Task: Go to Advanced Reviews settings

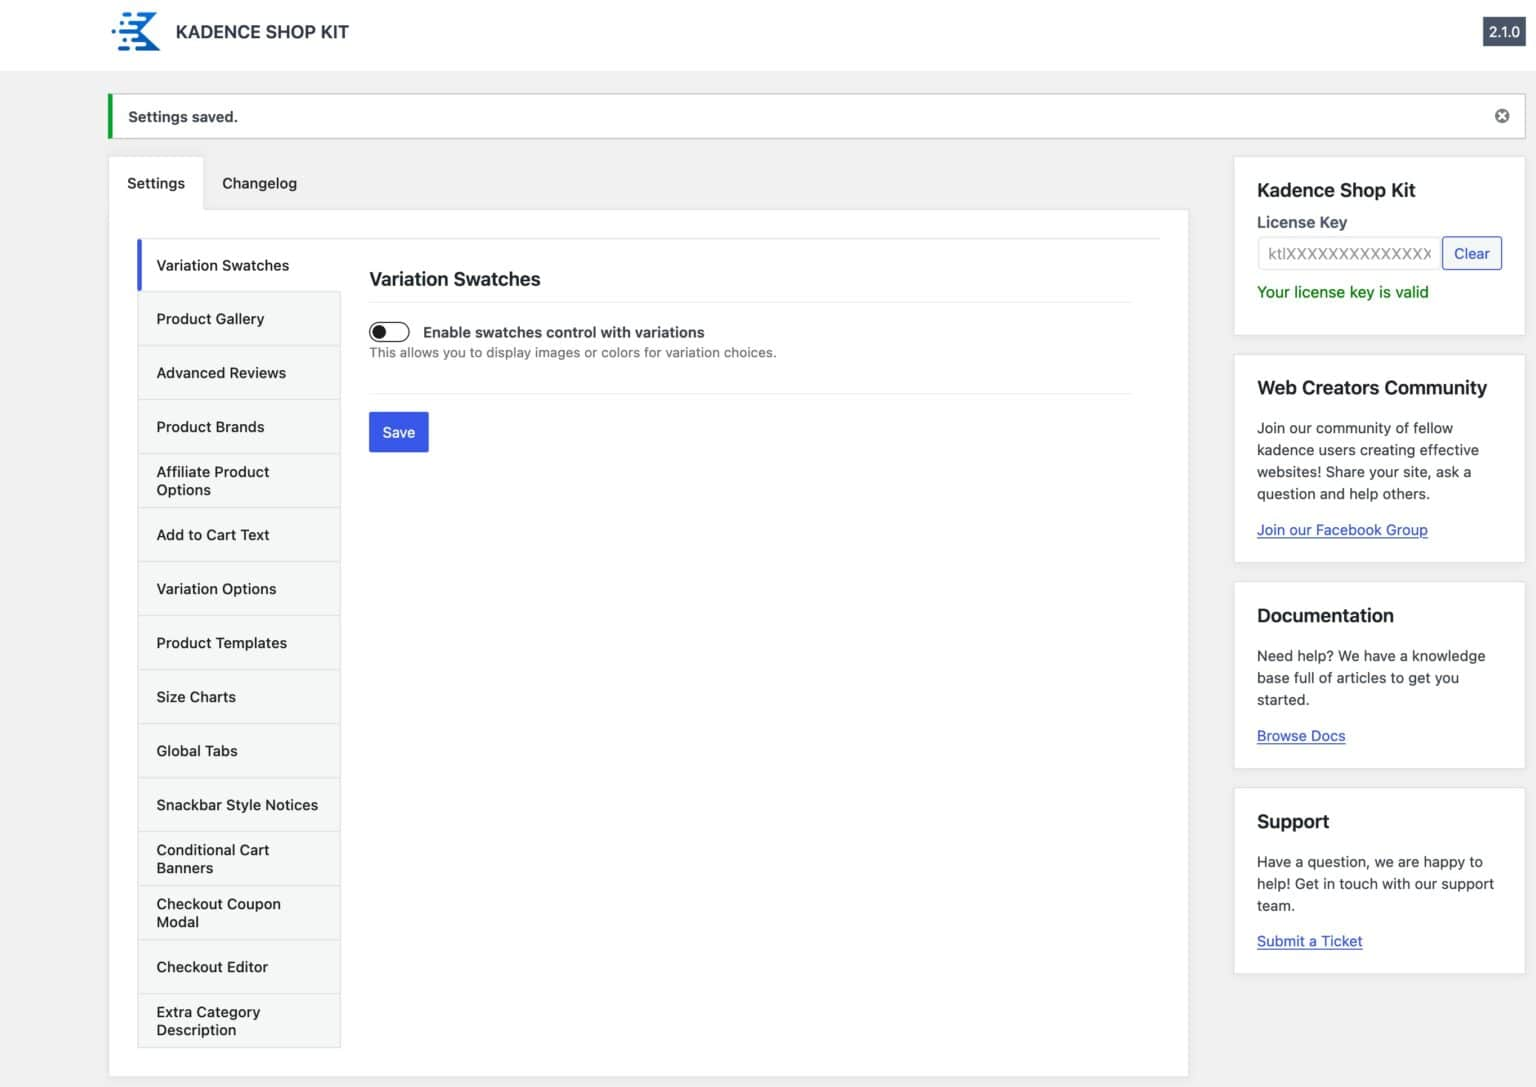Action: coord(221,373)
